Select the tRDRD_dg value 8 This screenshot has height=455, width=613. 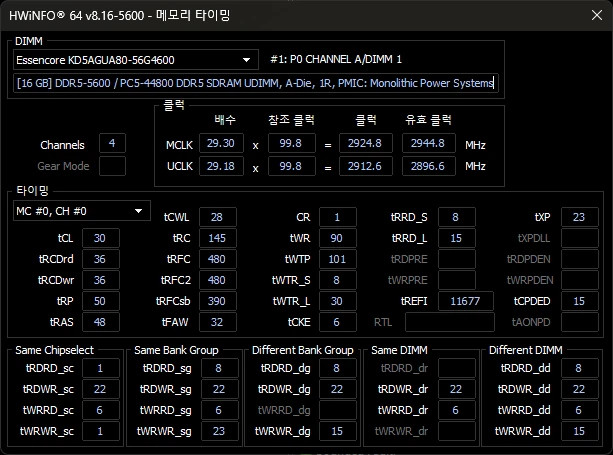[338, 368]
